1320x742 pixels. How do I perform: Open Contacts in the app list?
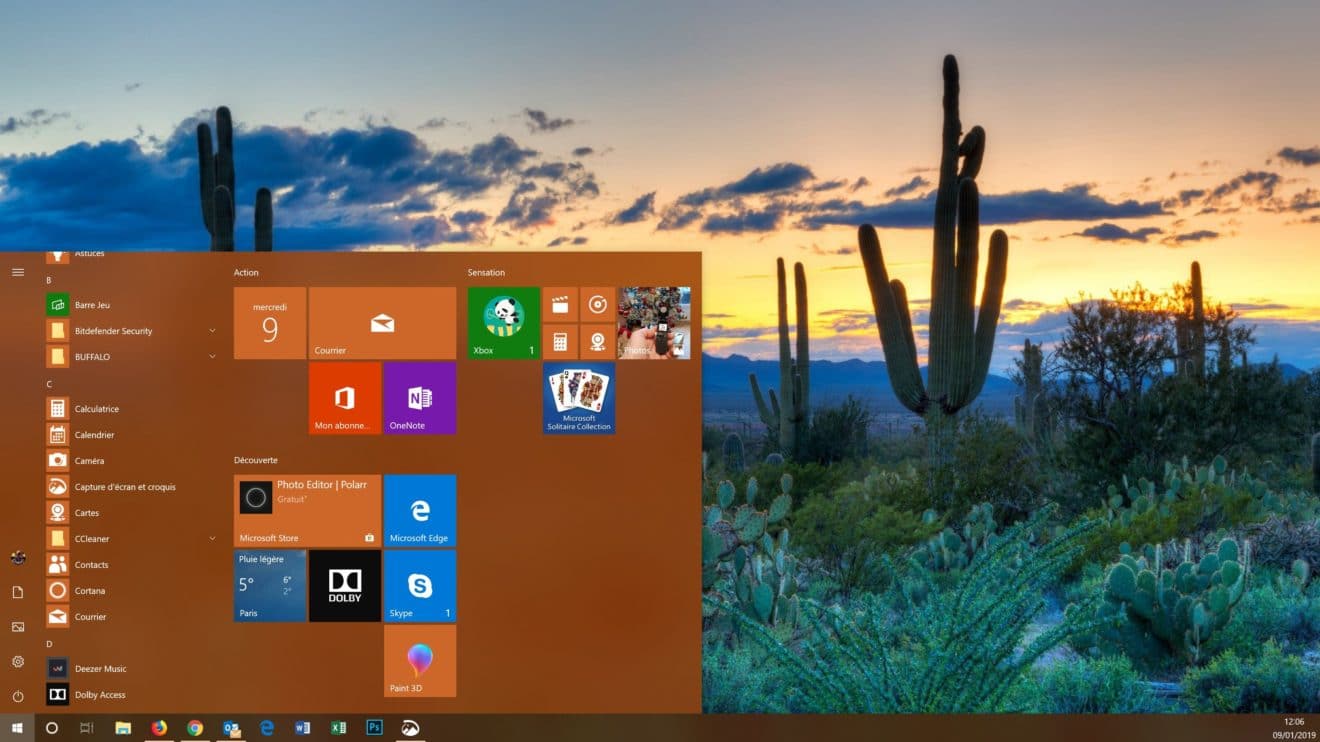[133, 565]
